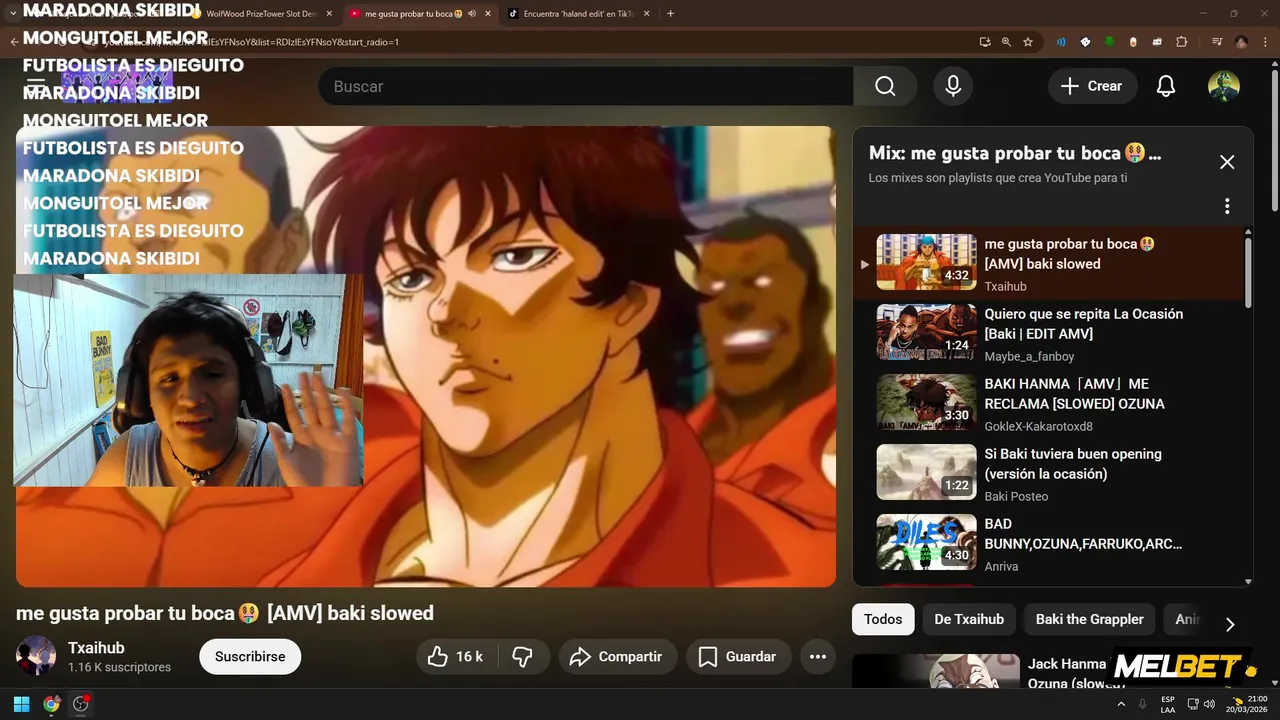Screen dimensions: 1280x720
Task: Open Chrome three-dot menu
Action: 1266,42
